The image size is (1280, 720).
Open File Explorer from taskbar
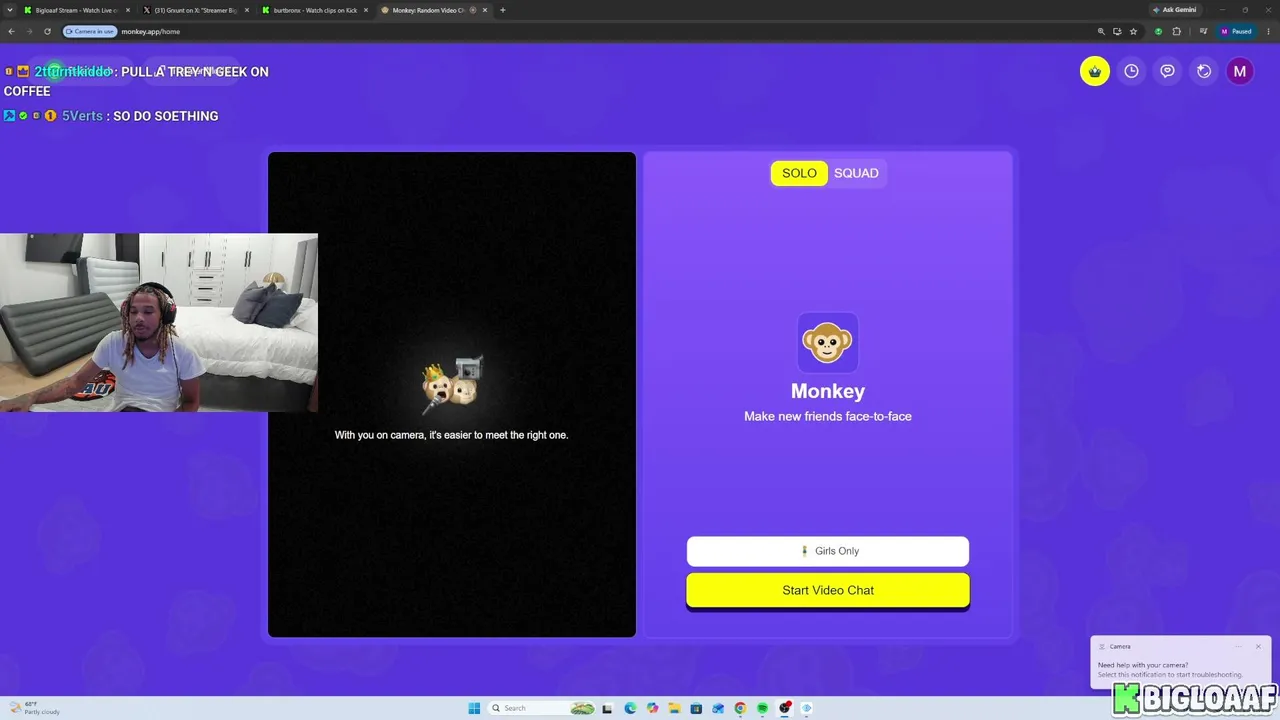674,708
